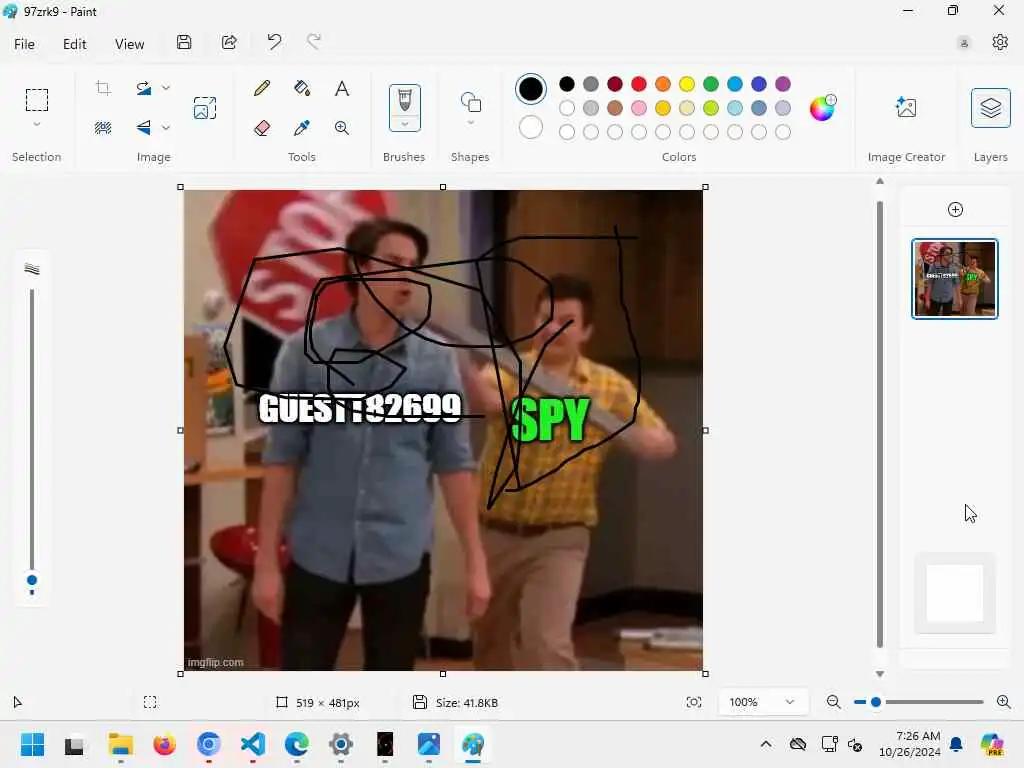This screenshot has width=1024, height=768.
Task: Expand the Selection options chevron
Action: tap(37, 124)
